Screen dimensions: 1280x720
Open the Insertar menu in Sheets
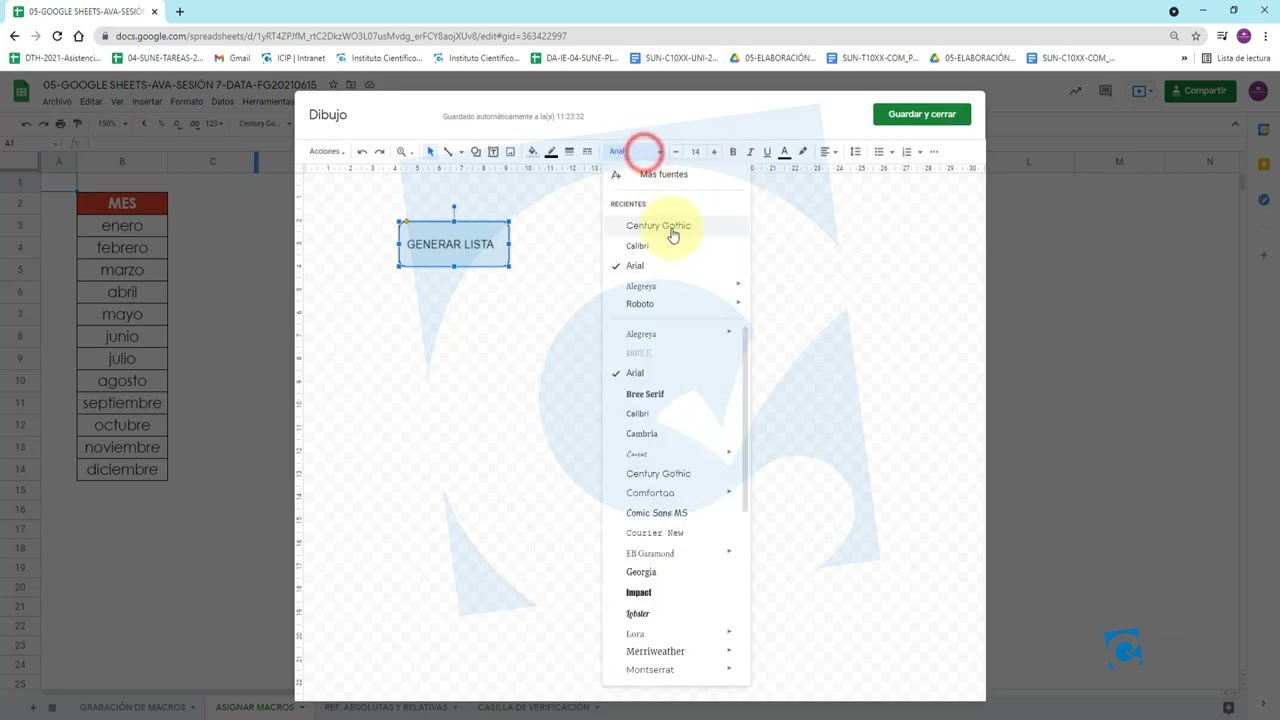click(x=147, y=102)
